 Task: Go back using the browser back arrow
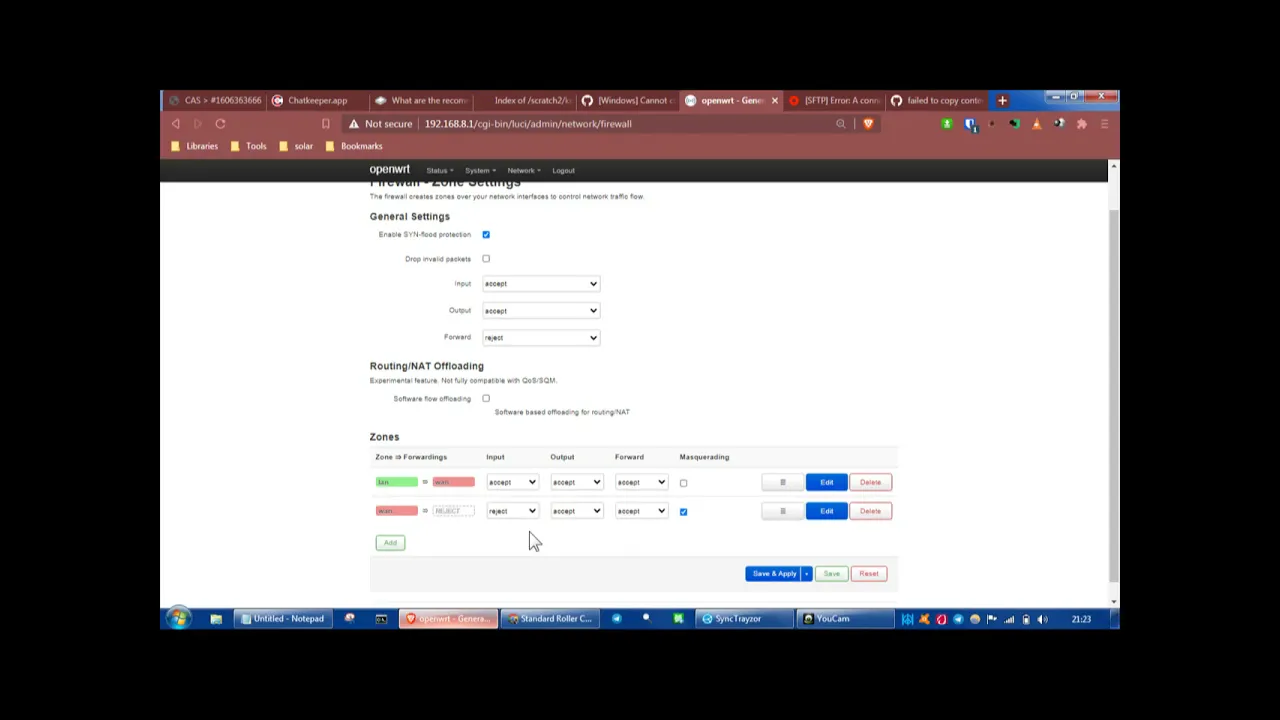click(x=176, y=124)
